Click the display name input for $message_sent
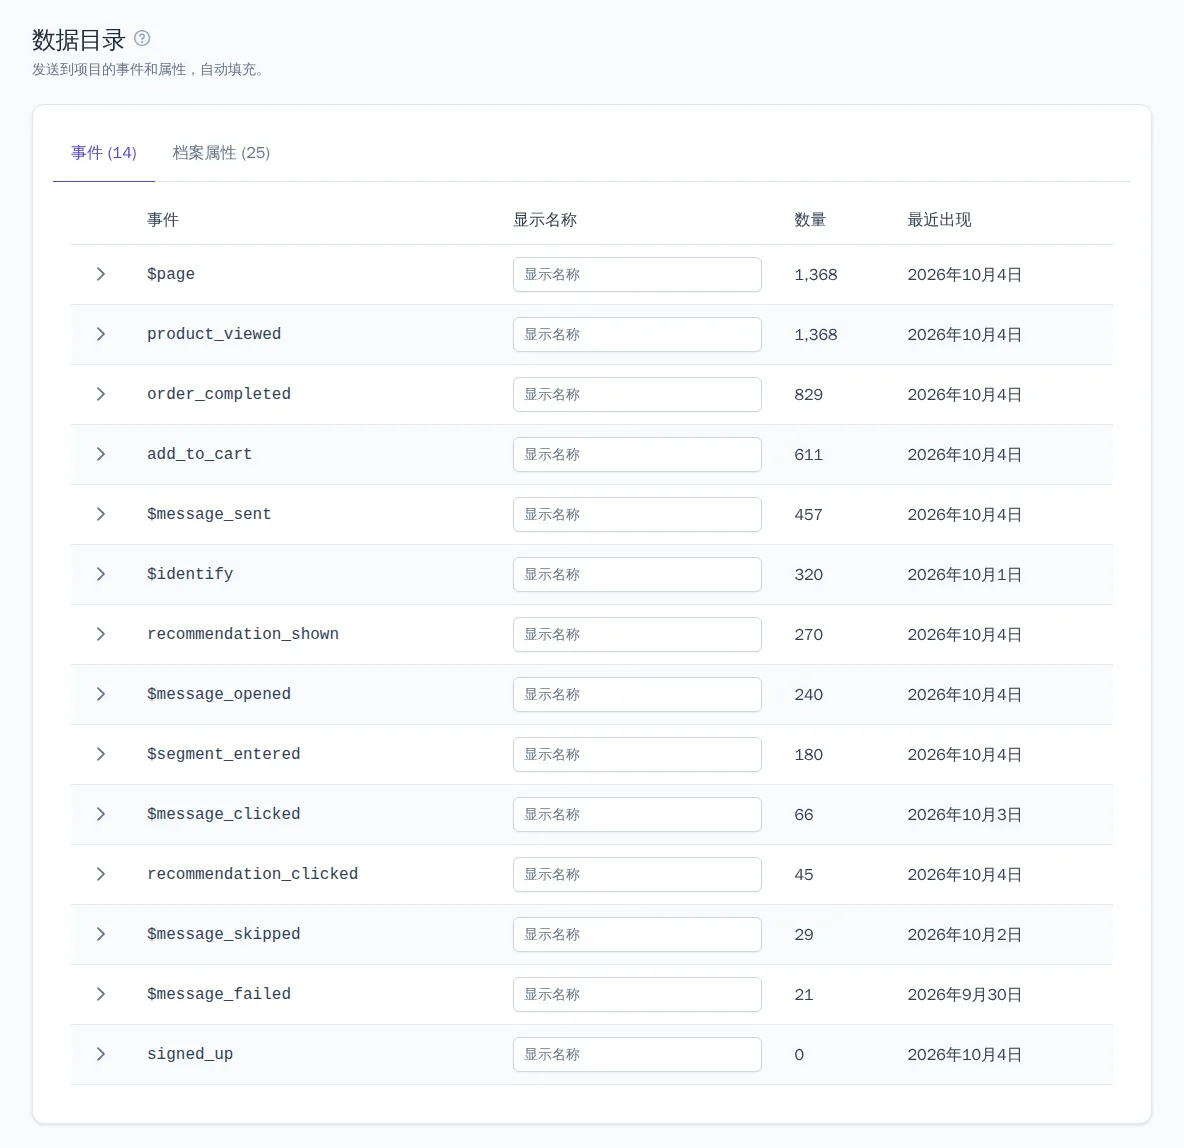The image size is (1184, 1148). coord(637,514)
